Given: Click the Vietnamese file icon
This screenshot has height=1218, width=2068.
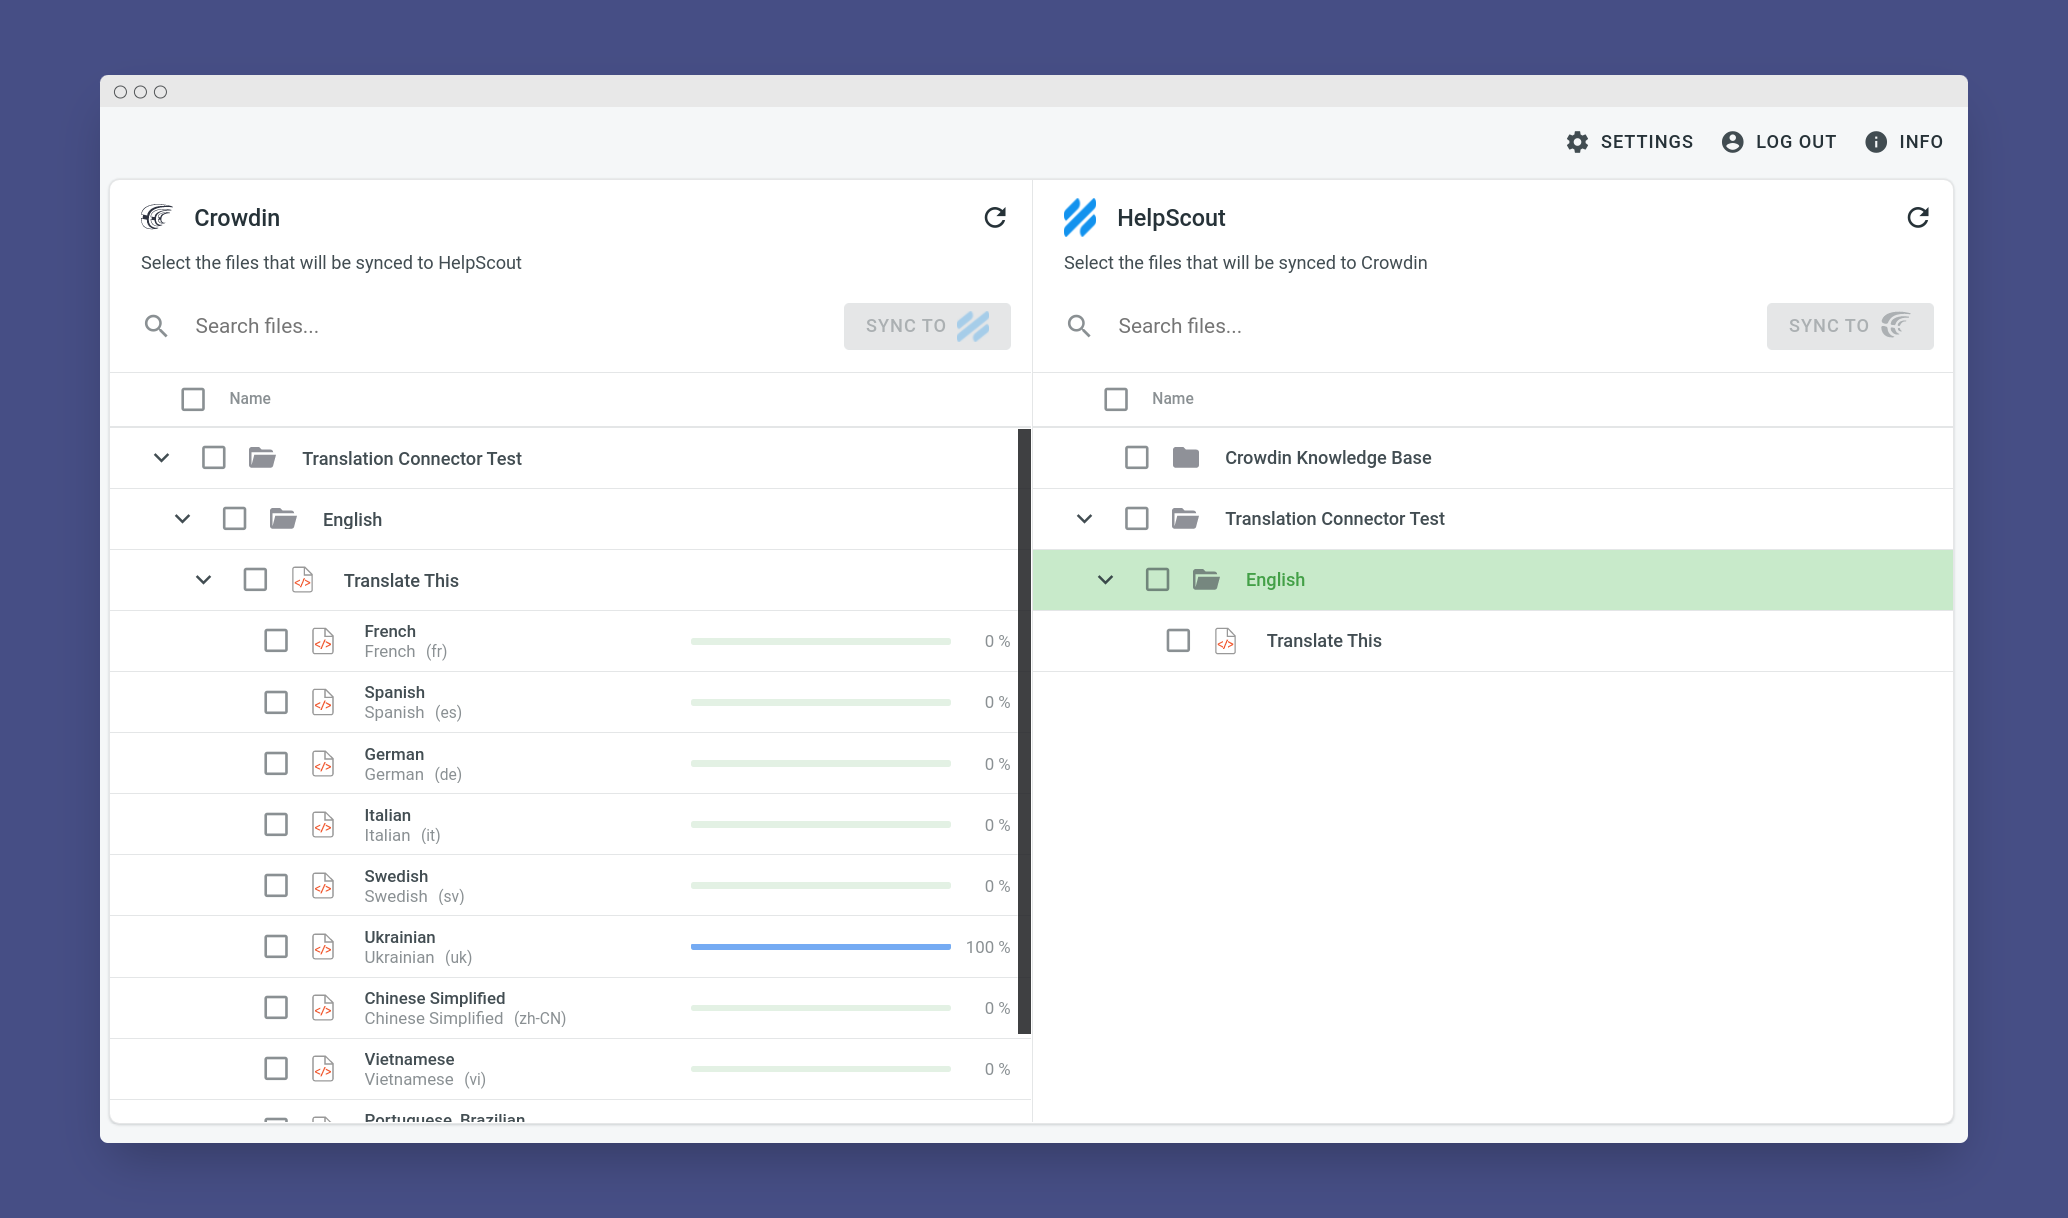Looking at the screenshot, I should tap(323, 1069).
